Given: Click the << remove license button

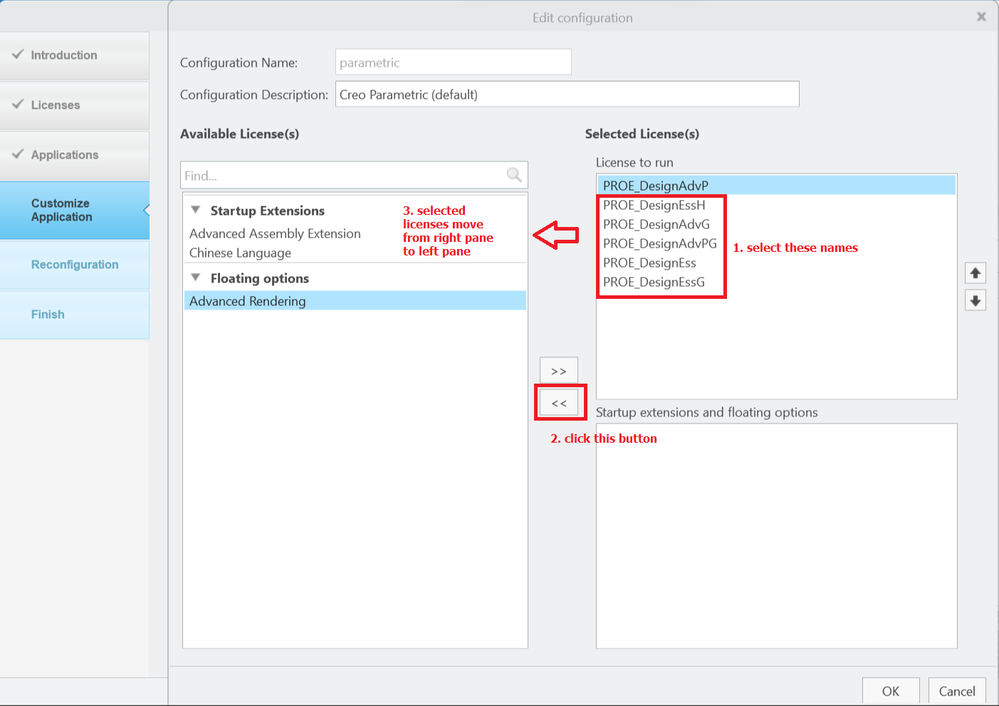Looking at the screenshot, I should click(x=559, y=403).
